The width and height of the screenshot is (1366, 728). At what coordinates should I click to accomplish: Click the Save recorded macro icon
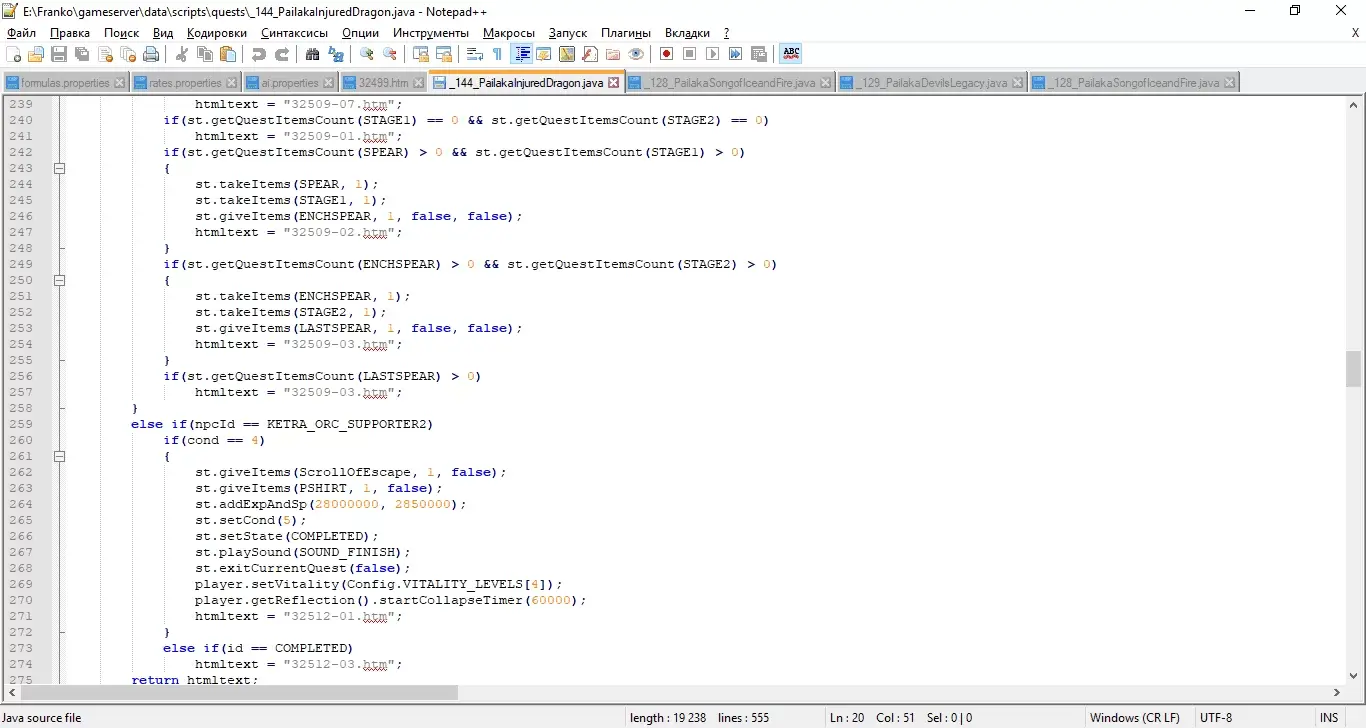[x=759, y=54]
